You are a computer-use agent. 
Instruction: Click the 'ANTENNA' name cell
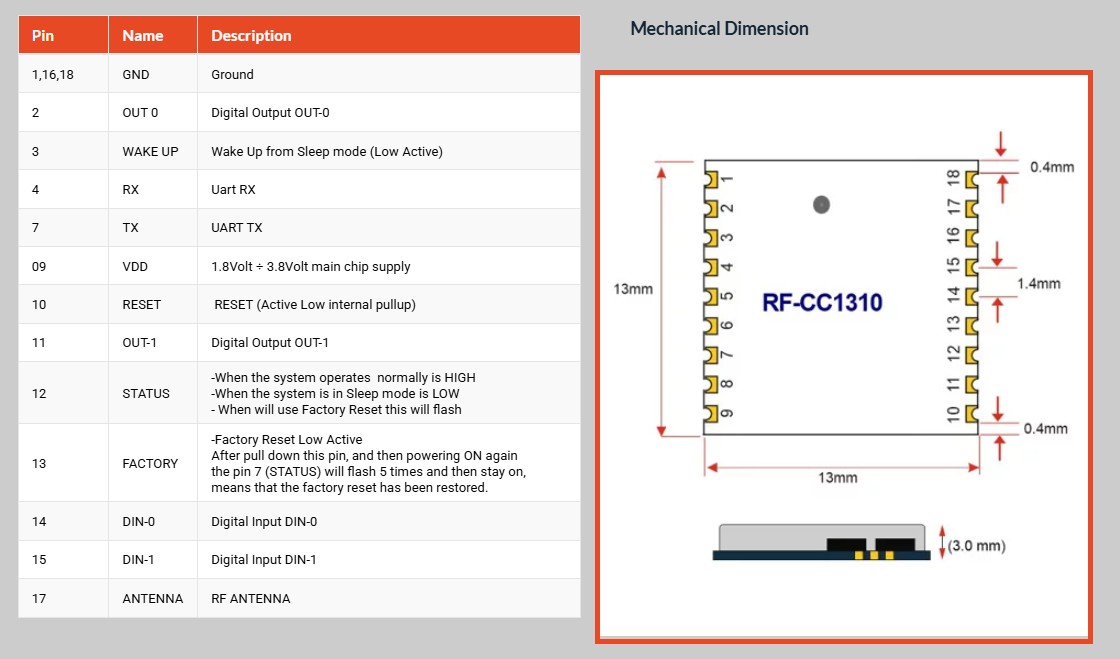click(153, 598)
